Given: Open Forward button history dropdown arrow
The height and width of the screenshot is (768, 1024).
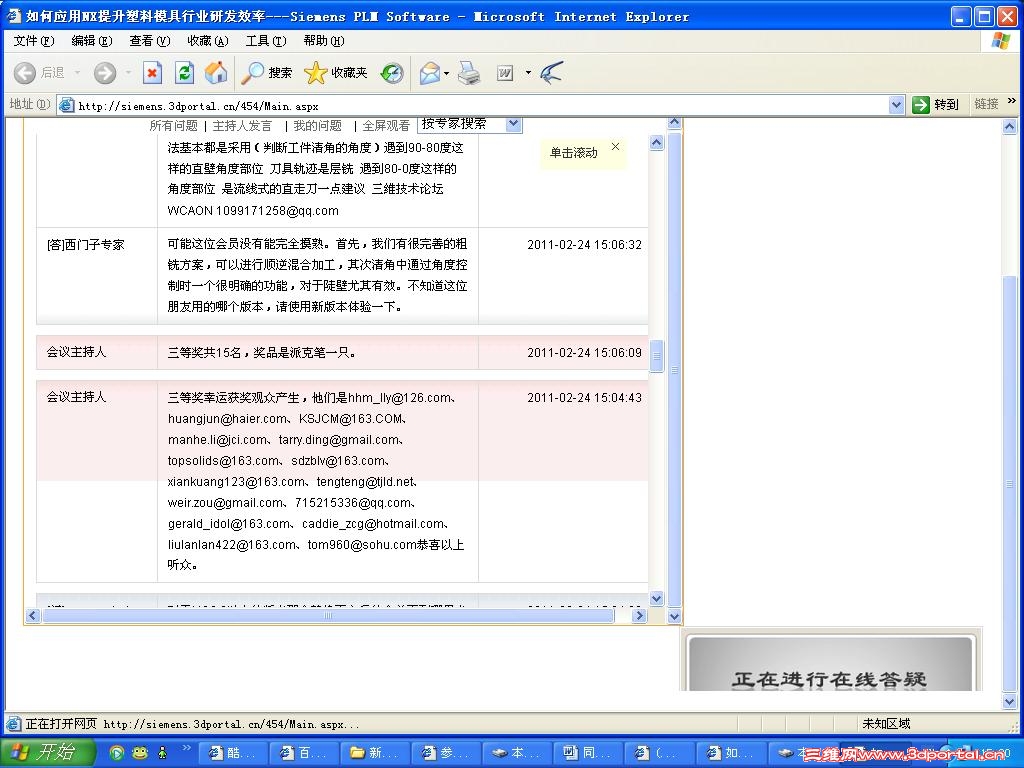Looking at the screenshot, I should (129, 72).
